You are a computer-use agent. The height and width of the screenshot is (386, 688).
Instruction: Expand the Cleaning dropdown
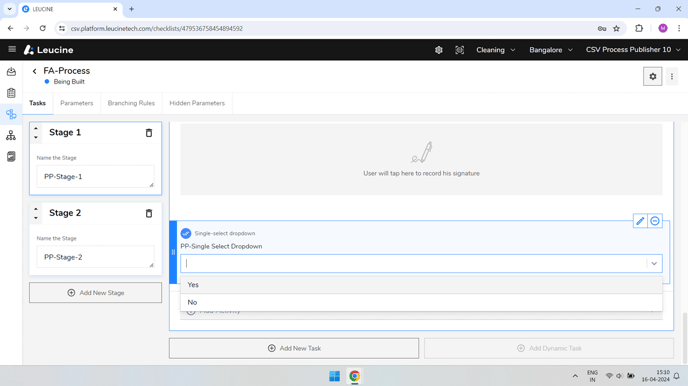(496, 50)
